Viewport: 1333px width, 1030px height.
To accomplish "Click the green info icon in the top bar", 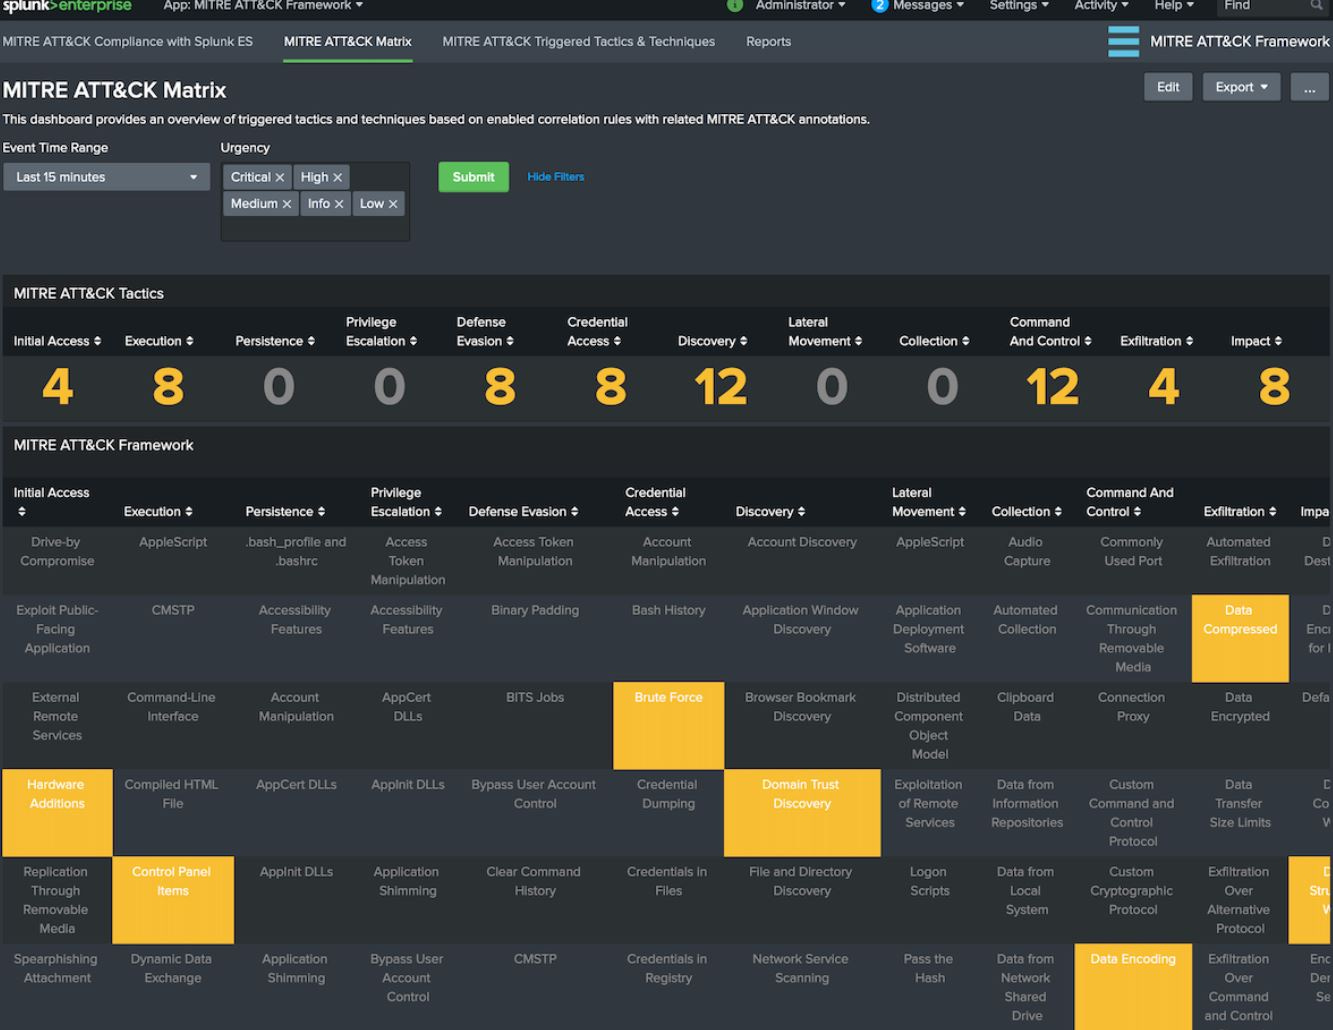I will tap(735, 6).
